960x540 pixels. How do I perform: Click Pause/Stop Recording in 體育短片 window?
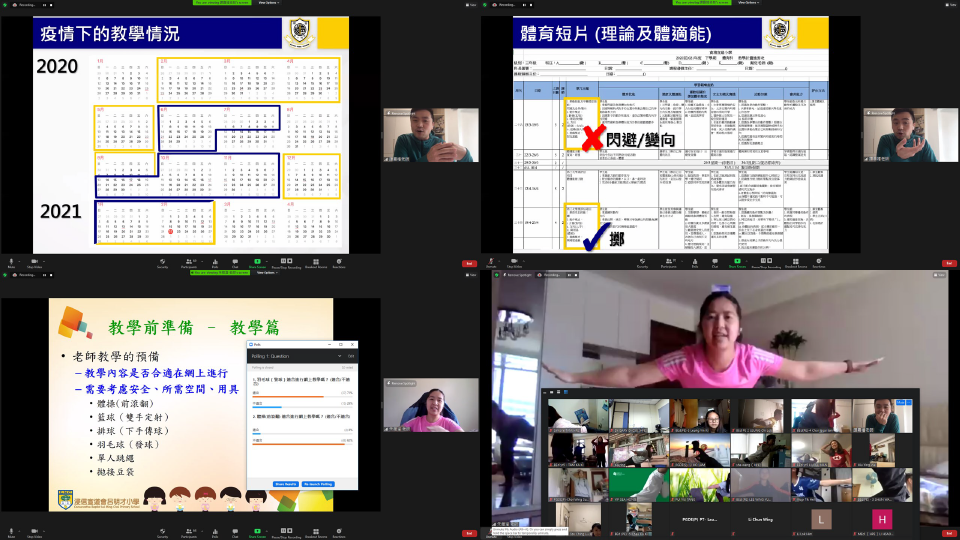pyautogui.click(x=766, y=263)
